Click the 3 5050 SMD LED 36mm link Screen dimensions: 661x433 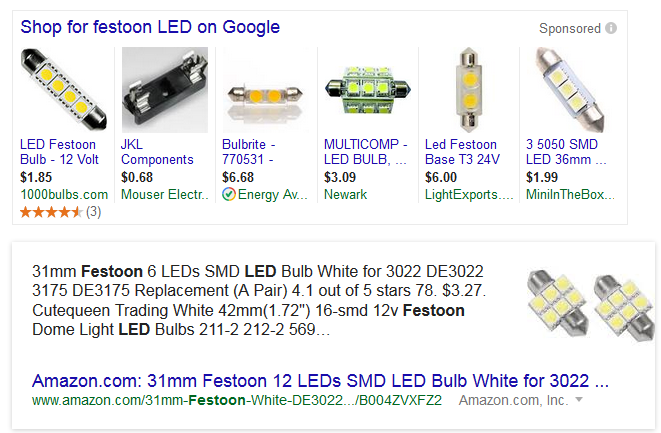pos(566,152)
